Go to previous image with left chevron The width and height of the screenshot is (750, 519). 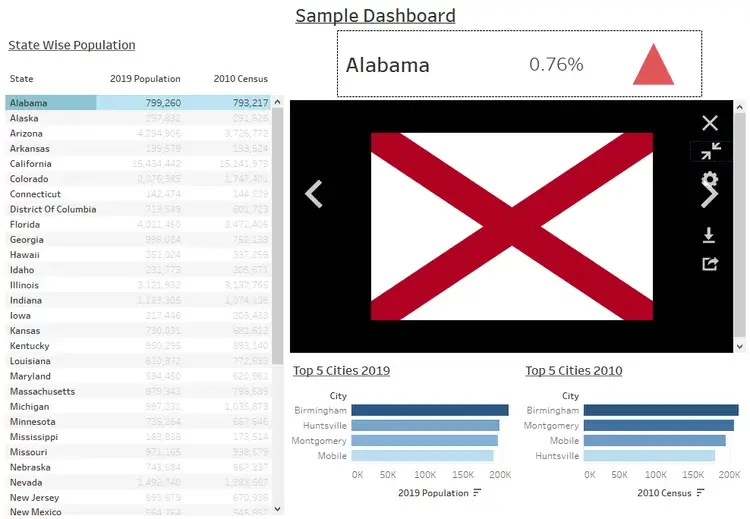point(314,194)
